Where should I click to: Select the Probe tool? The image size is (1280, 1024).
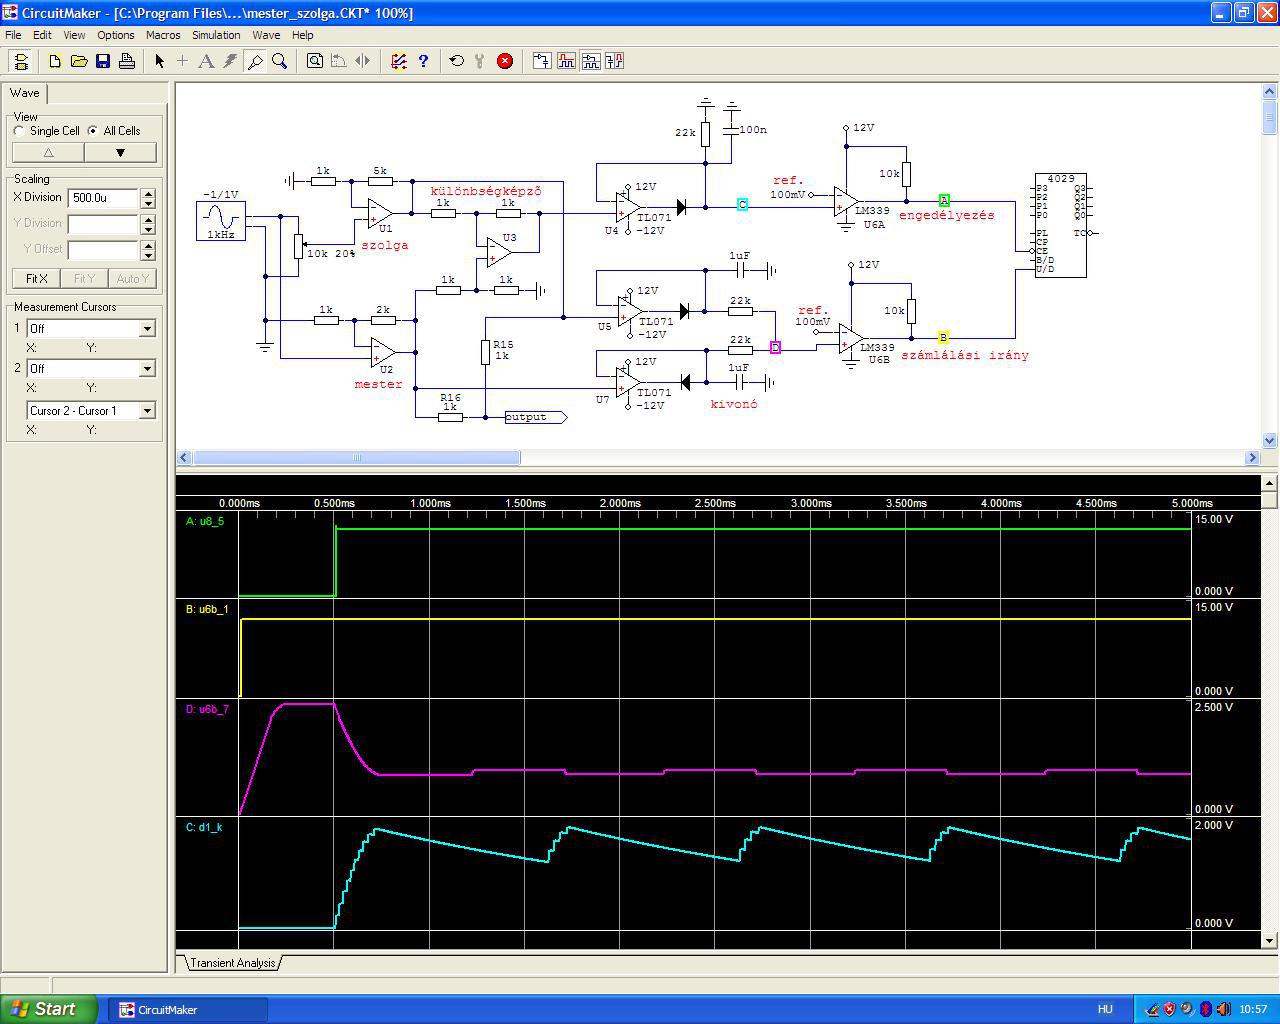coord(255,61)
